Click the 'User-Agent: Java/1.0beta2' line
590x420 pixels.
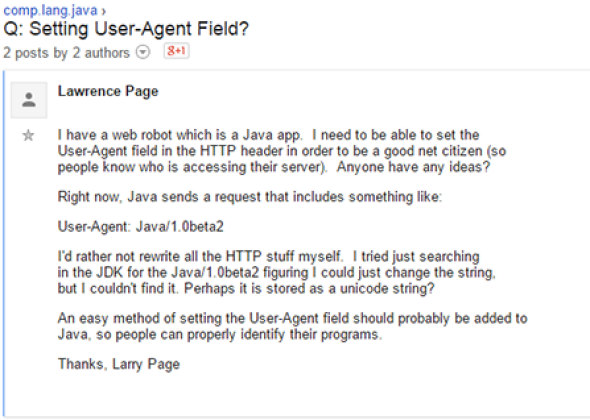pos(141,227)
